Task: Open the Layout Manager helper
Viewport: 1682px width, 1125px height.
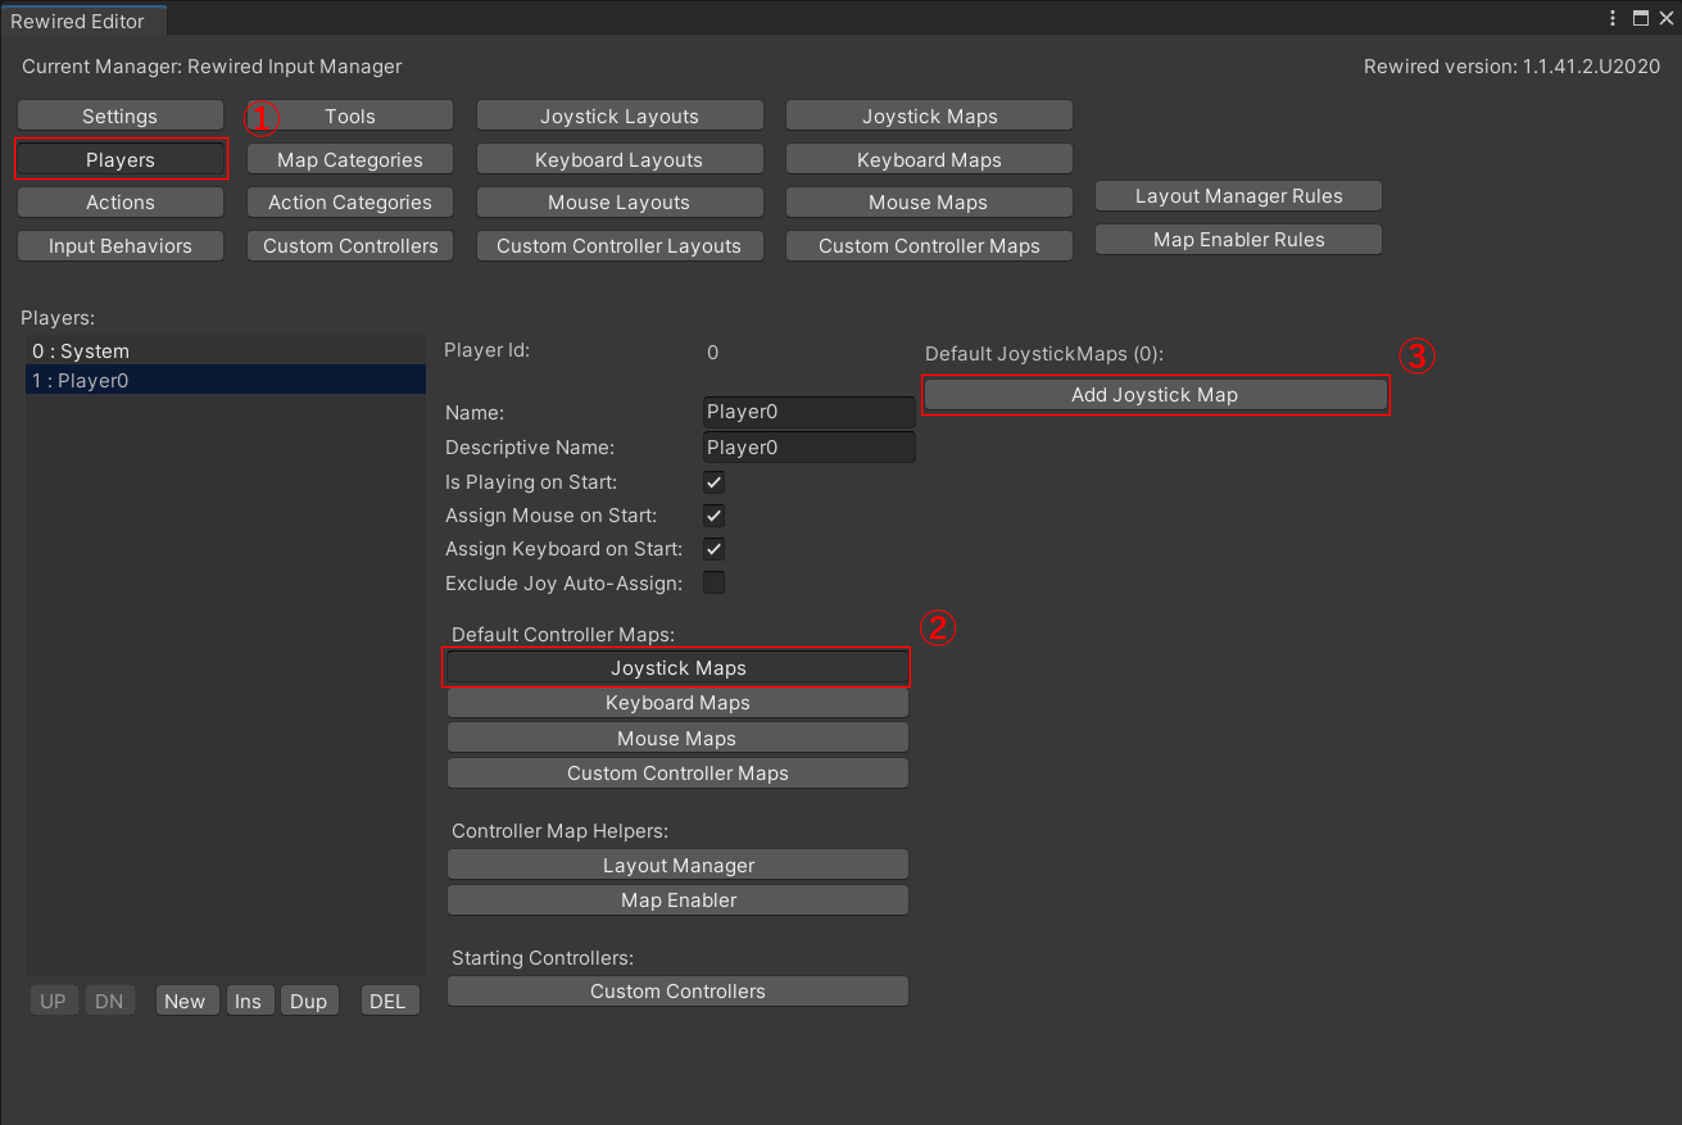Action: point(677,864)
